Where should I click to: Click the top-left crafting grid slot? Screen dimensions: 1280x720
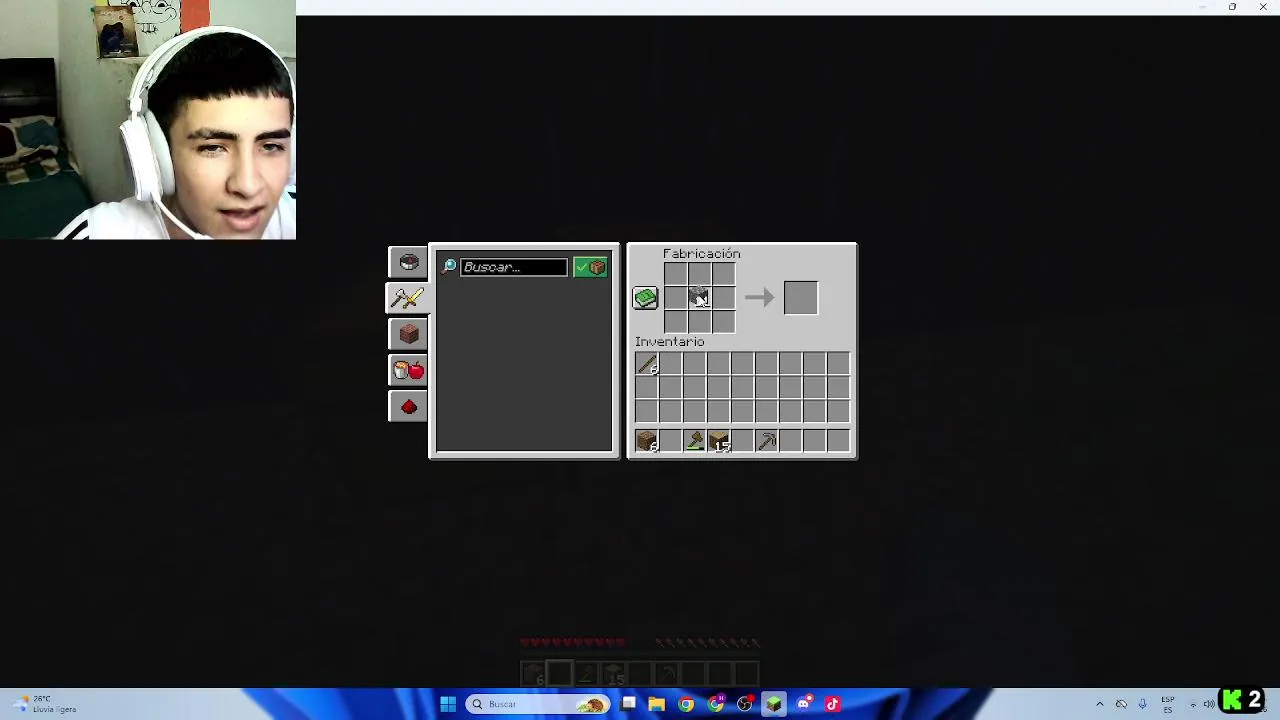675,274
